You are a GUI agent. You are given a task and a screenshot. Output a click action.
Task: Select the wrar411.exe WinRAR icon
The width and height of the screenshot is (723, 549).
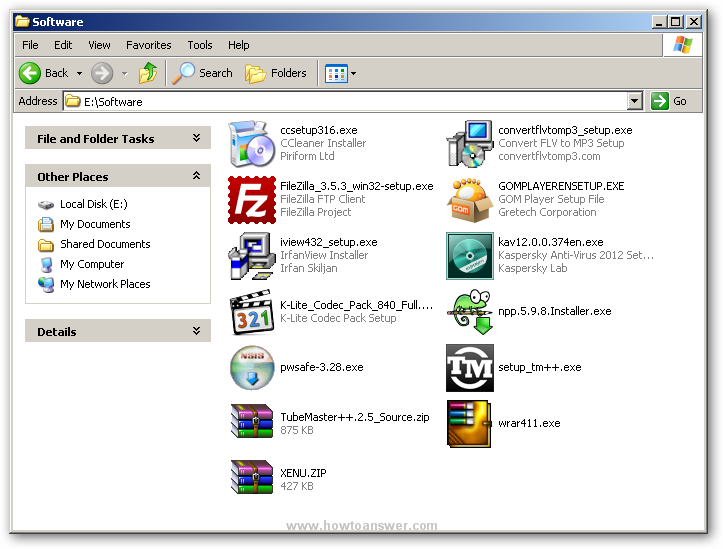(469, 424)
